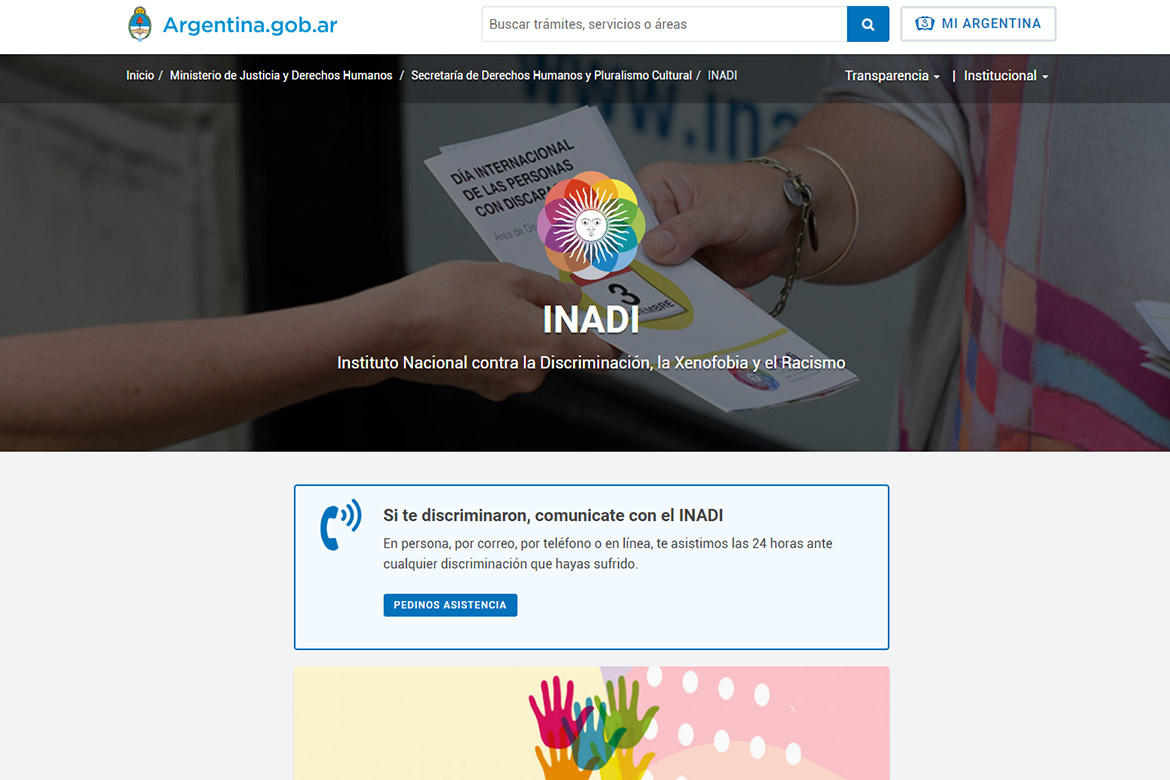Click the ID card icon in Mi Argentina

pyautogui.click(x=925, y=24)
